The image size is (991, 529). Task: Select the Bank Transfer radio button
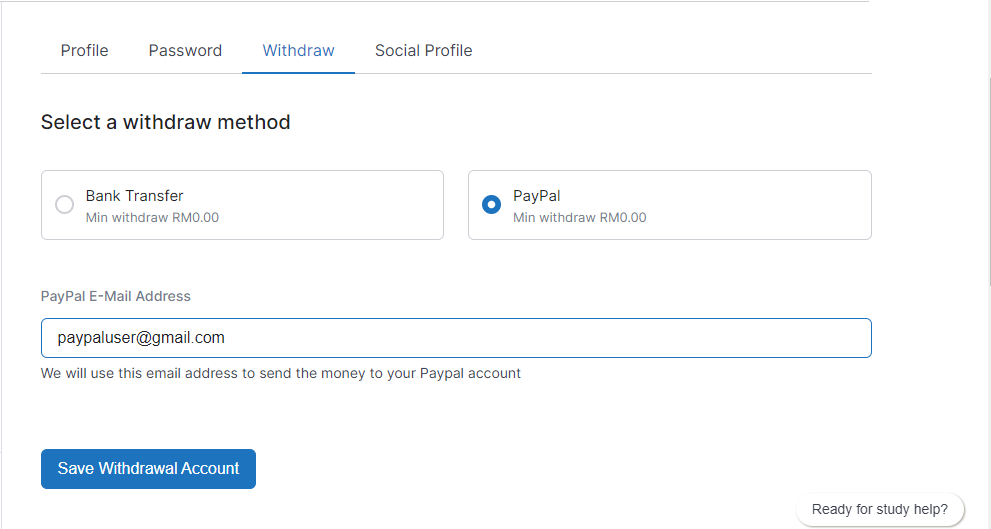point(64,205)
